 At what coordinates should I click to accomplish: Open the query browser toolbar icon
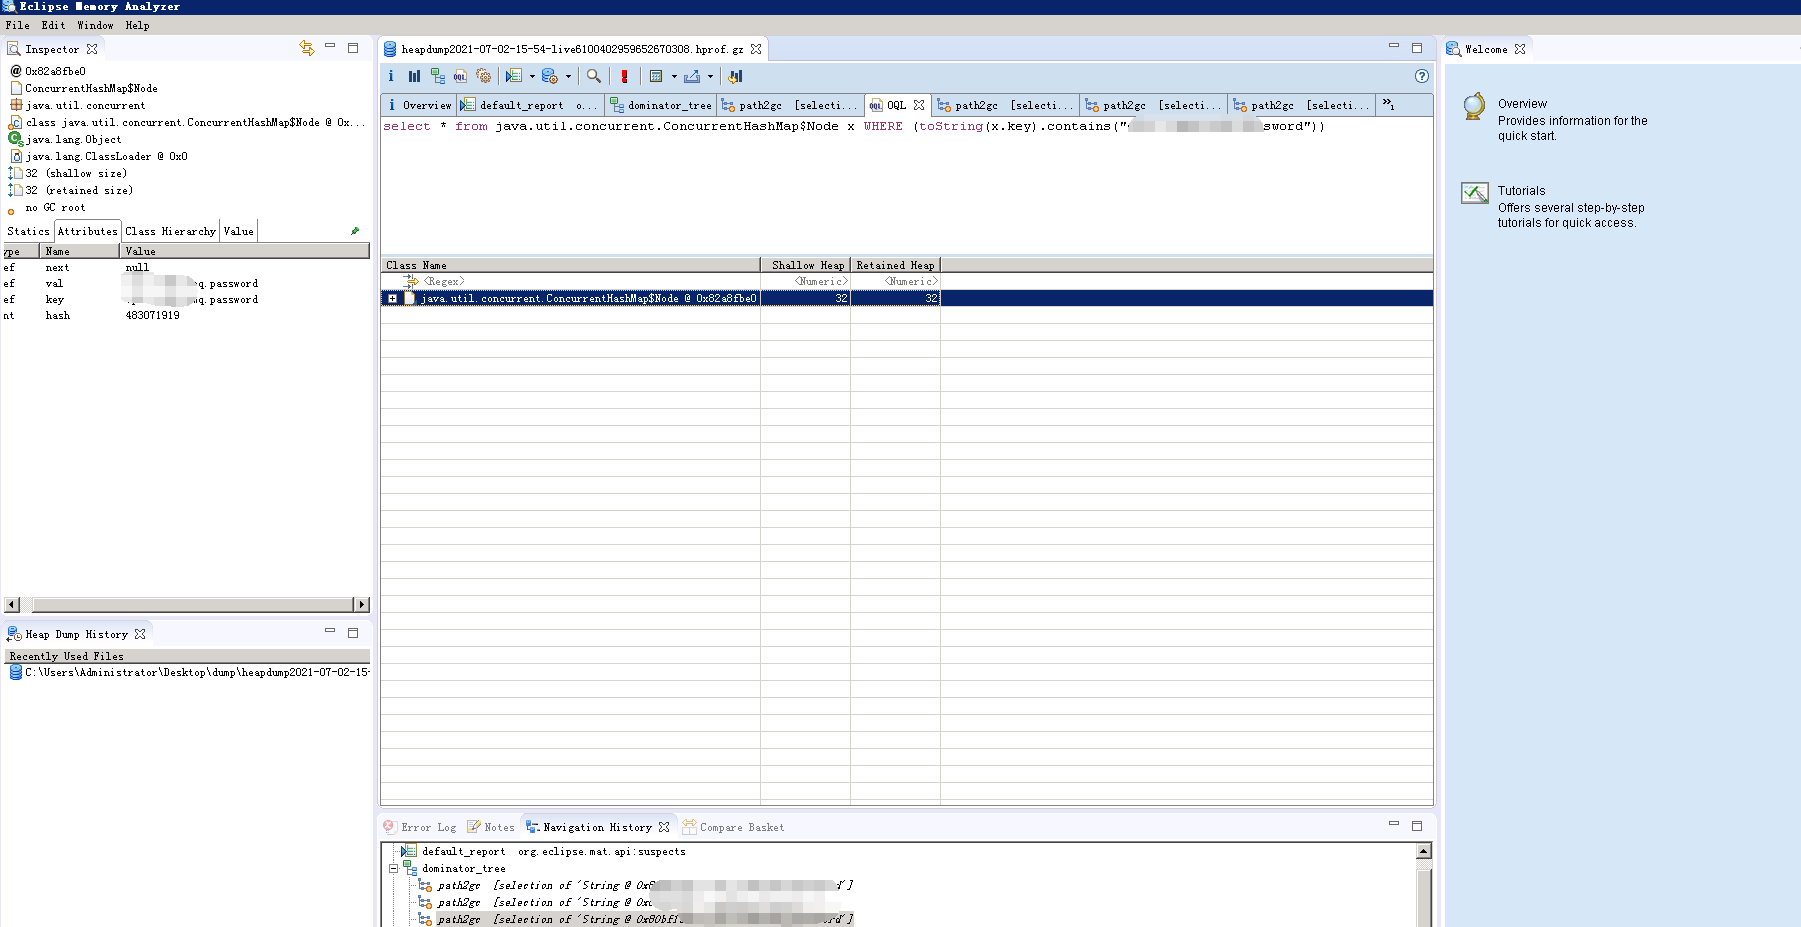[549, 76]
